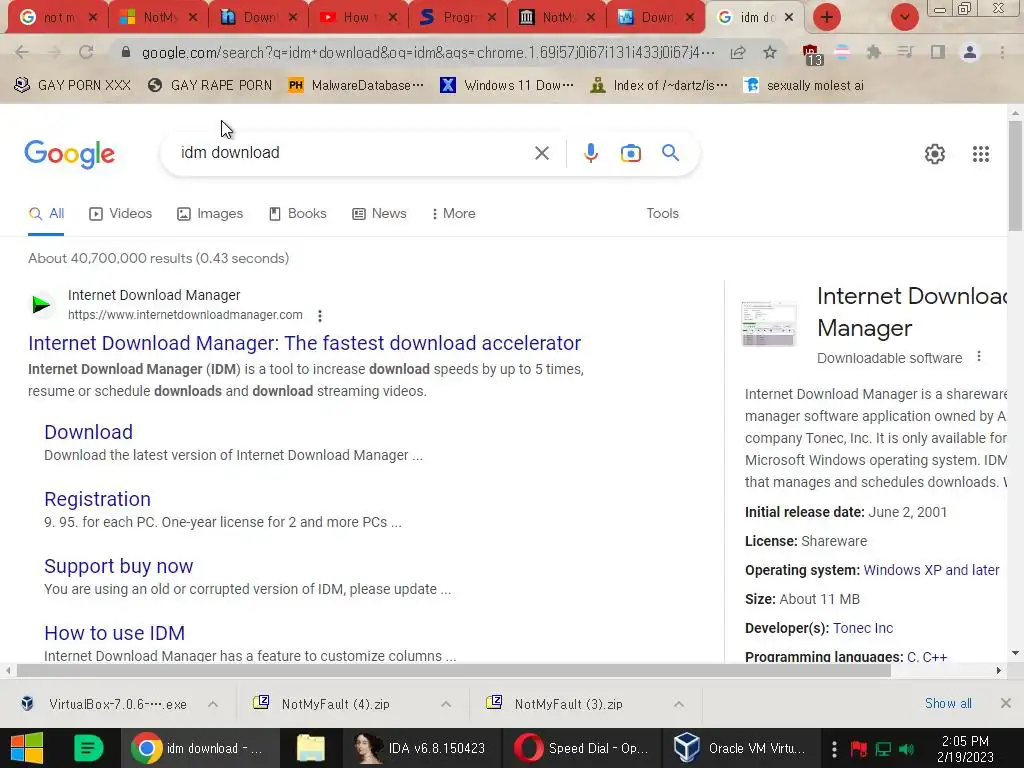Reload the current page
The image size is (1024, 768).
[x=86, y=52]
